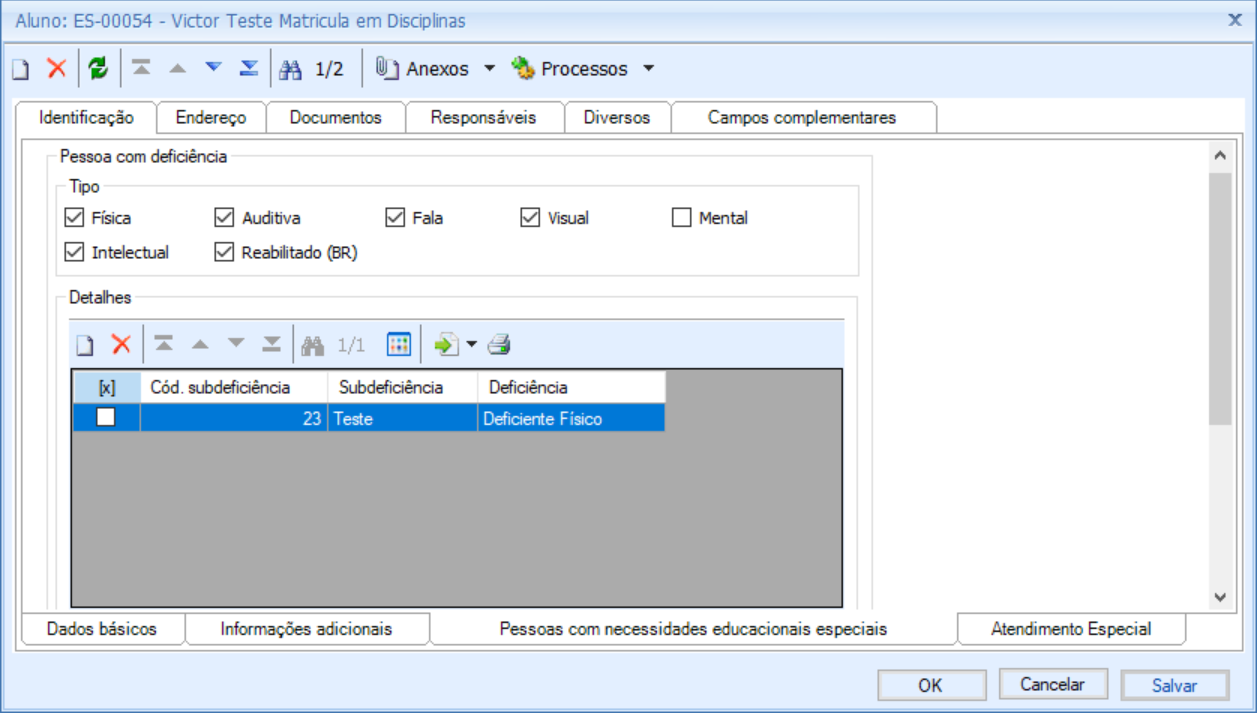
Task: Open the Responsáveis tab
Action: 484,117
